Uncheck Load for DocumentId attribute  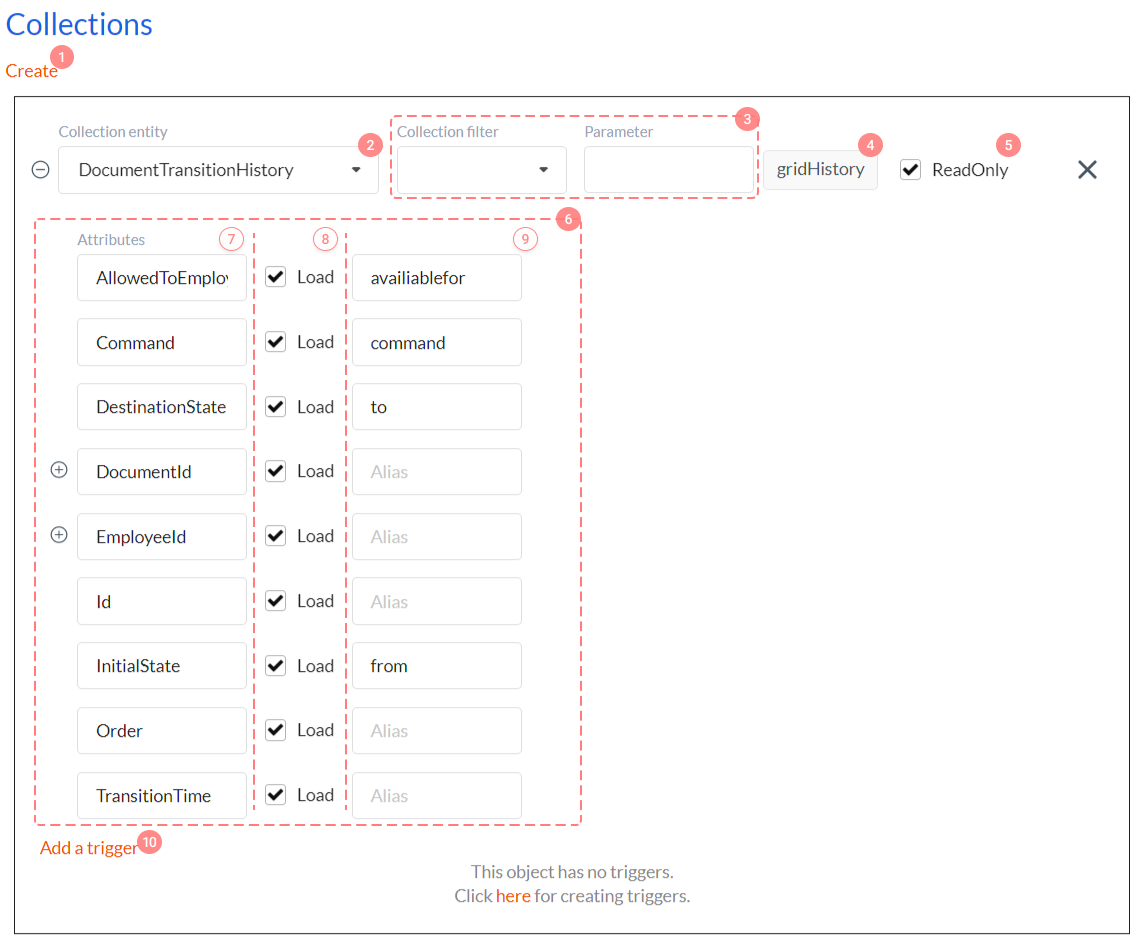276,471
